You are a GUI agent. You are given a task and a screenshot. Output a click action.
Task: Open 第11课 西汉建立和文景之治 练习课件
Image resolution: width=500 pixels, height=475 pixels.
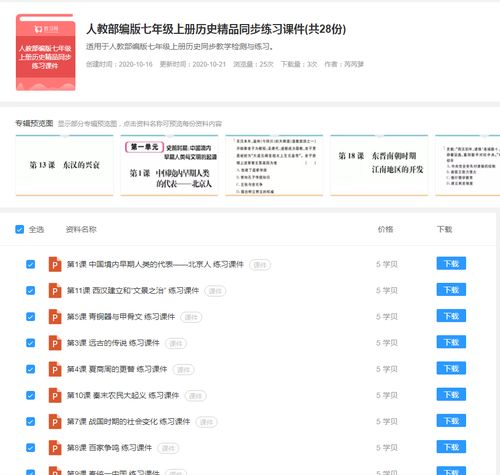pos(133,291)
